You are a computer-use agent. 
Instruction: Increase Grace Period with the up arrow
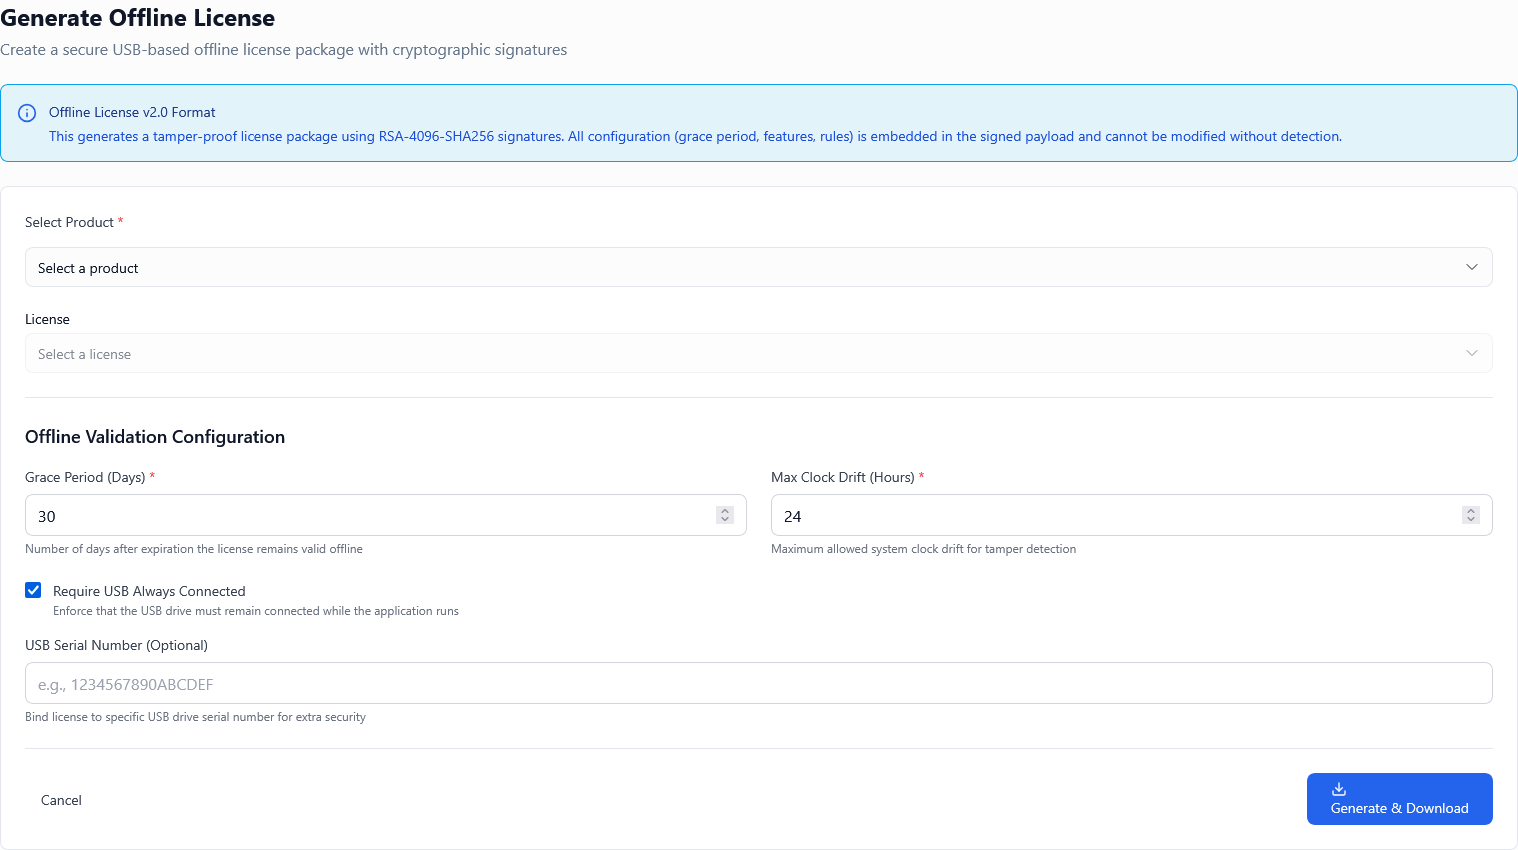[725, 511]
